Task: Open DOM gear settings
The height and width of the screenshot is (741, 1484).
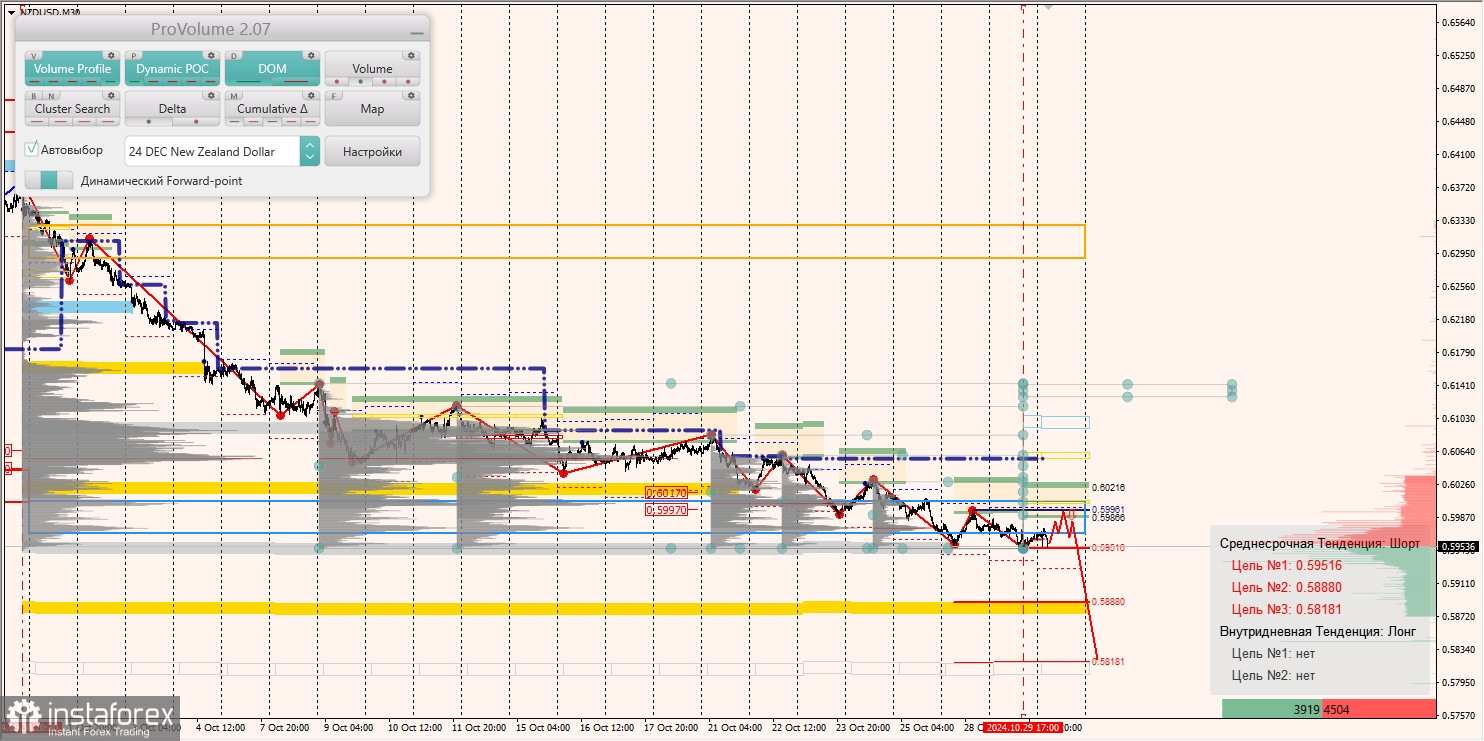Action: pyautogui.click(x=311, y=55)
